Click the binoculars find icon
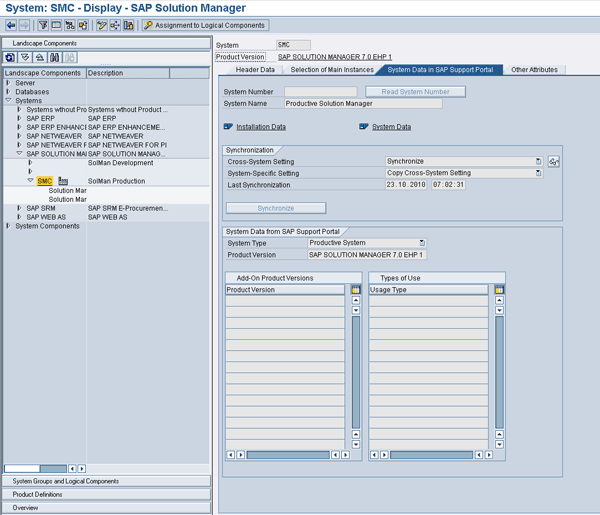The image size is (600, 515). [54, 58]
